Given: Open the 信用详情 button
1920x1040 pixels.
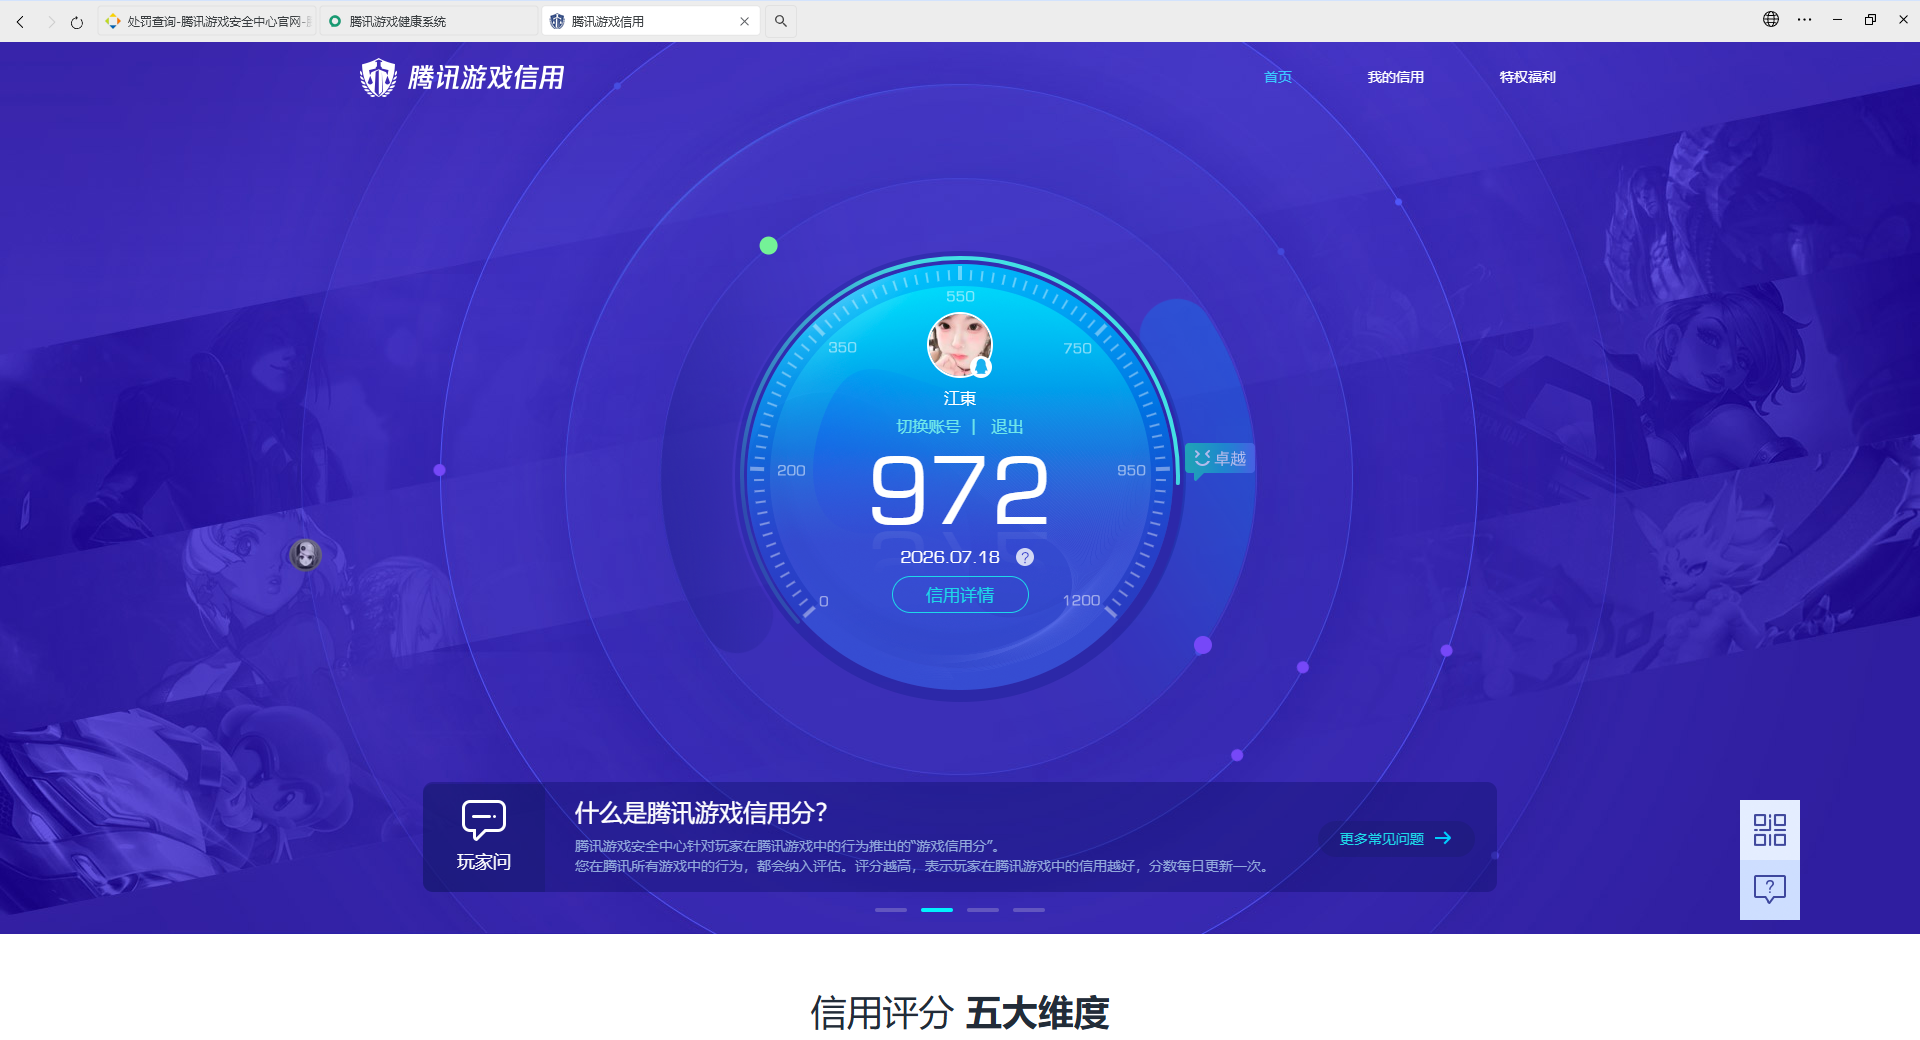Looking at the screenshot, I should tap(960, 595).
